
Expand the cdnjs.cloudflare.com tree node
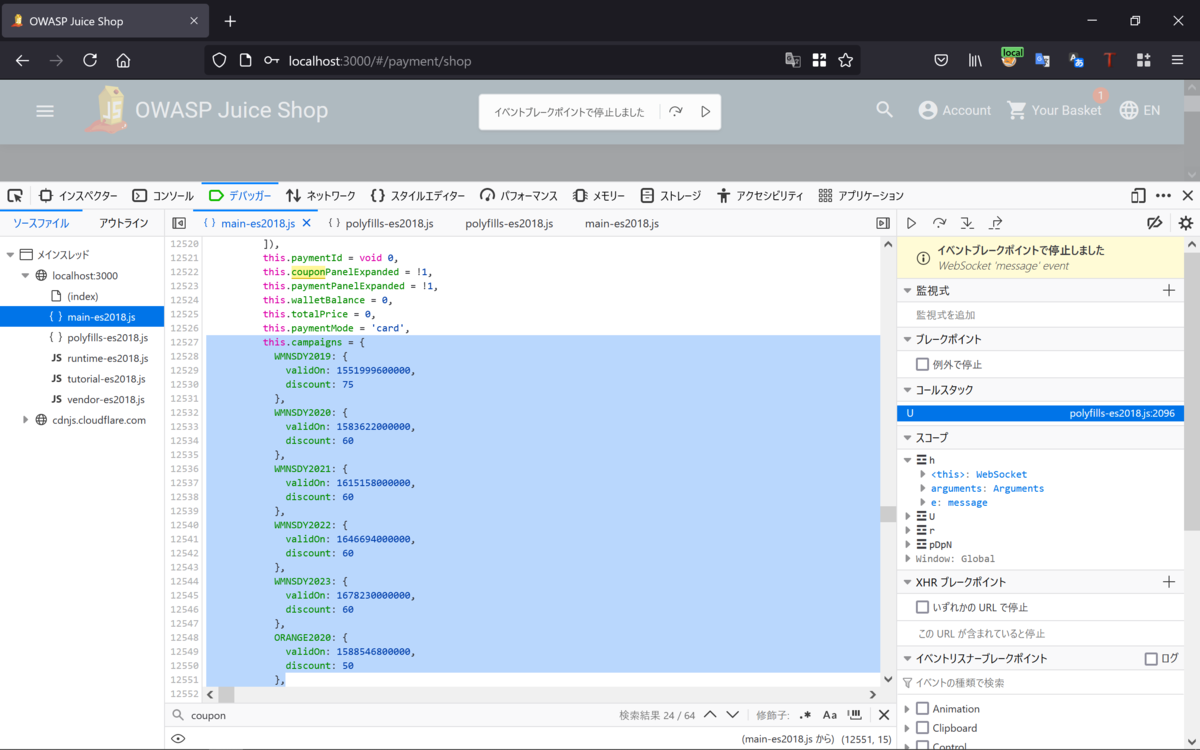click(26, 420)
